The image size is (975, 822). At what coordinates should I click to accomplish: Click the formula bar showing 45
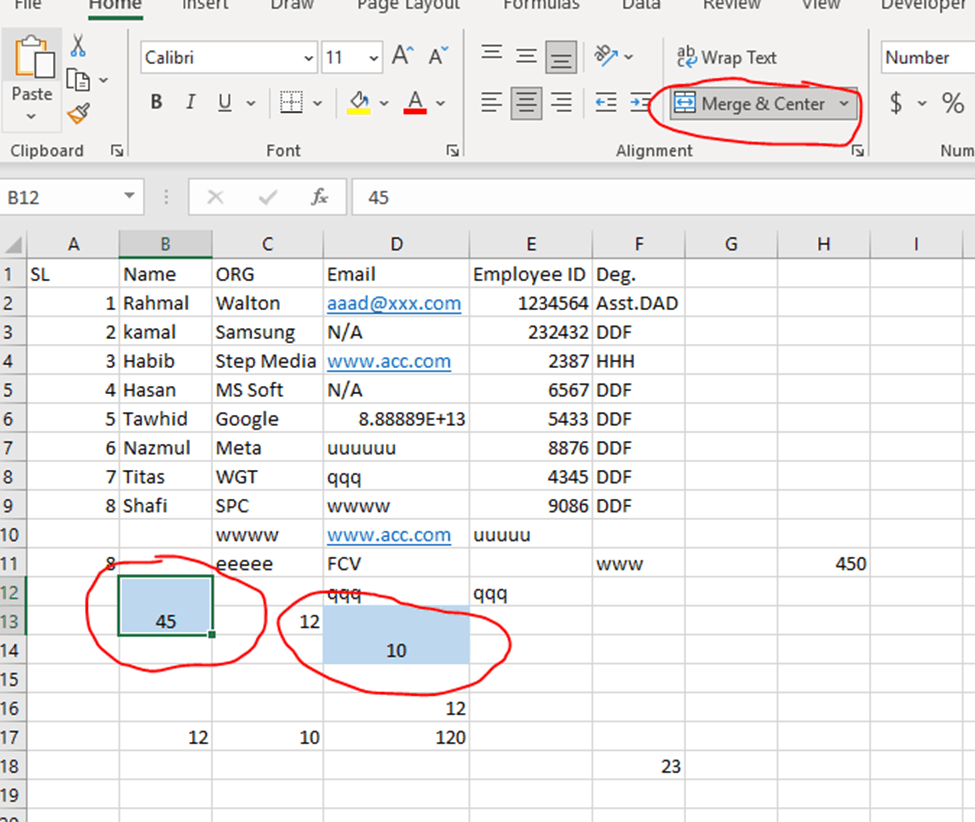point(663,197)
